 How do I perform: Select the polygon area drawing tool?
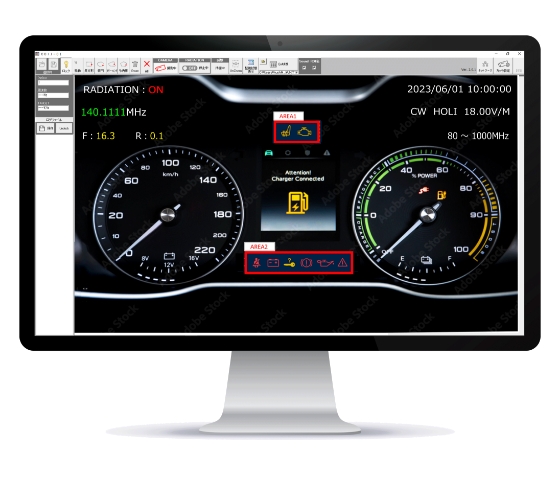124,64
